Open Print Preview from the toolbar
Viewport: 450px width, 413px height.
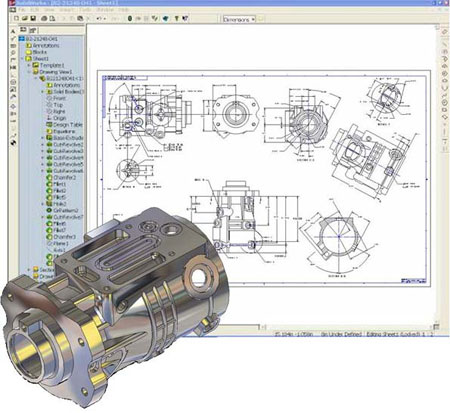coord(52,19)
